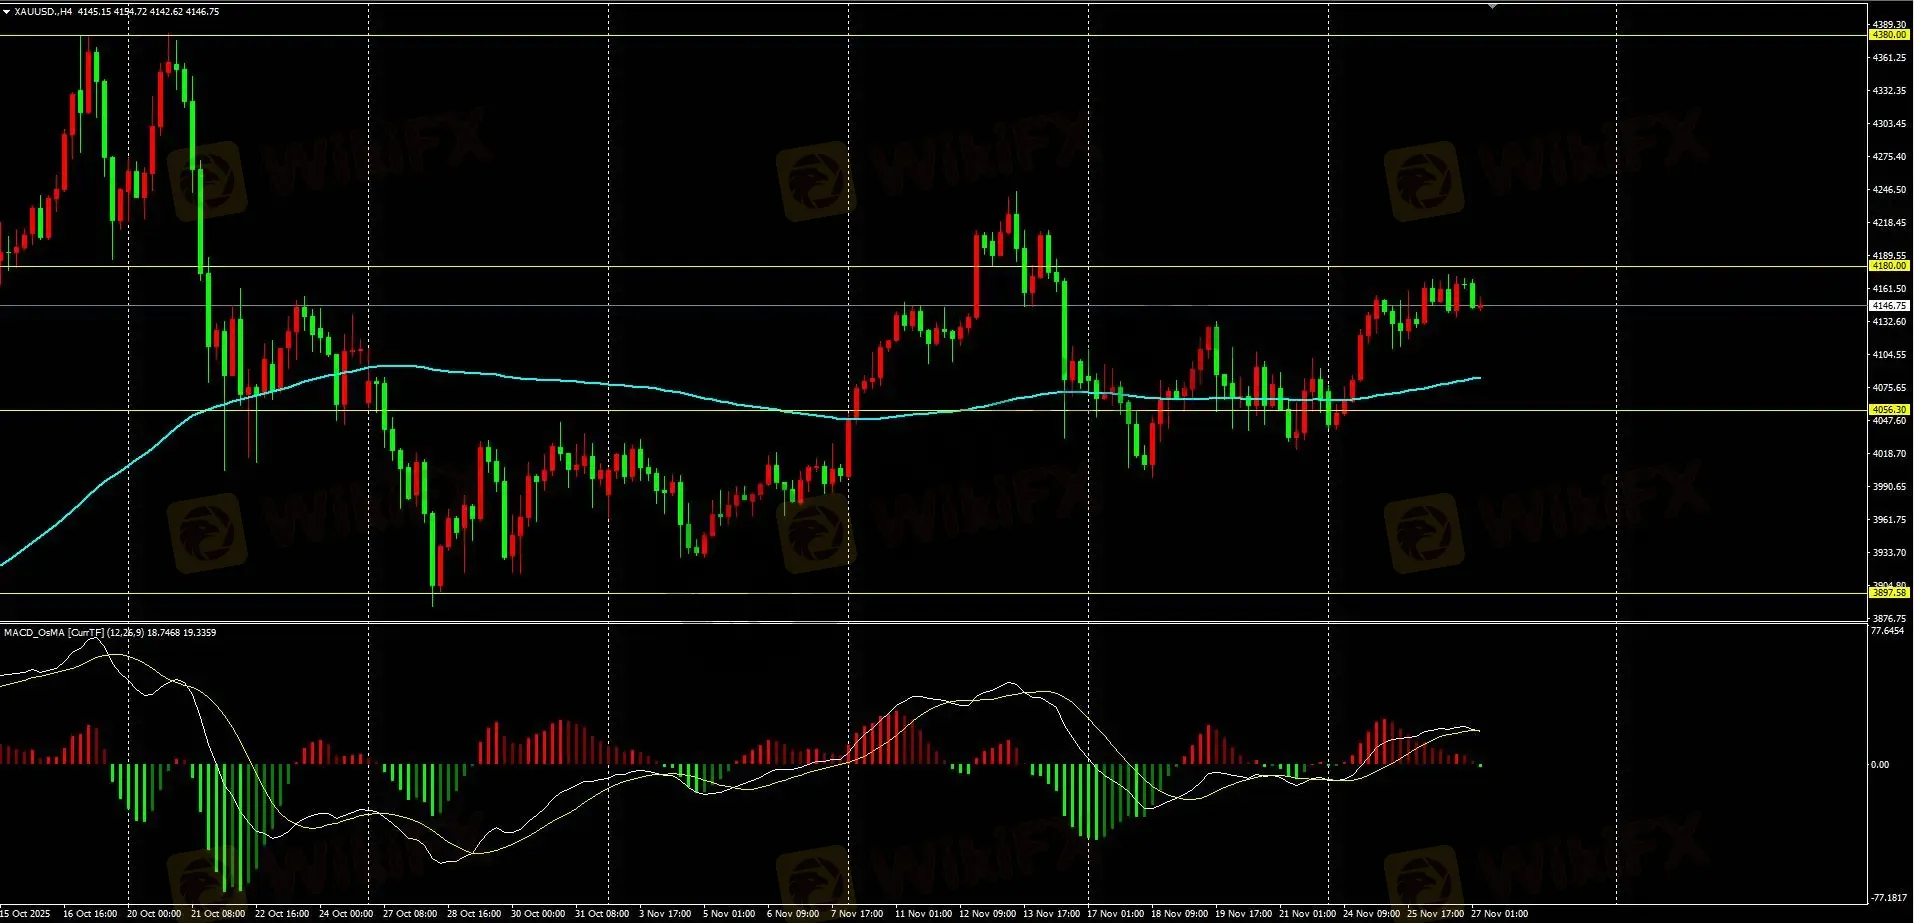
Task: Click the 28 Oct 16:00 time label
Action: pos(474,913)
